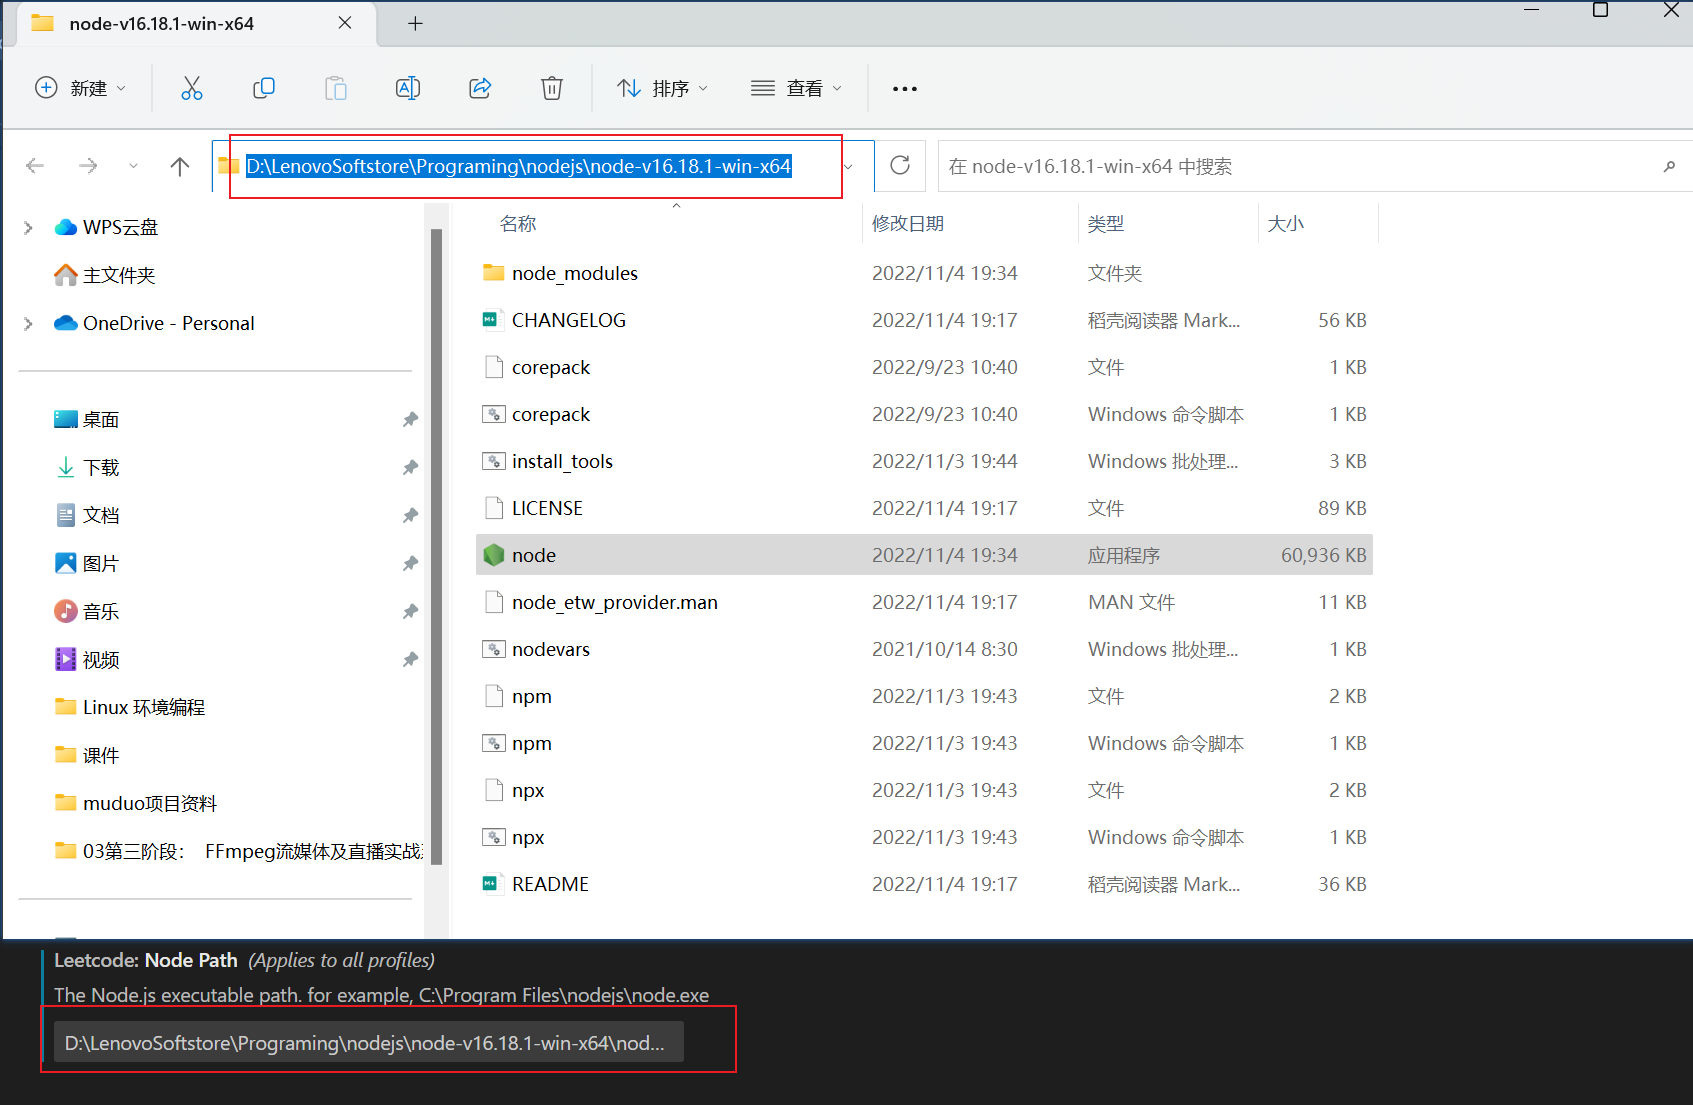Select the node application file icon
The height and width of the screenshot is (1105, 1693).
click(494, 555)
